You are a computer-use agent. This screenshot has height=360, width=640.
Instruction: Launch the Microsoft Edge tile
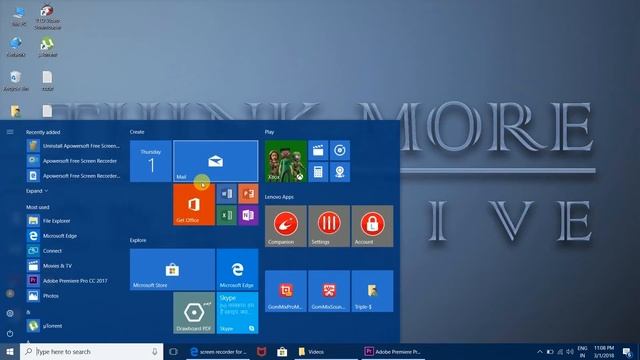[x=237, y=269]
